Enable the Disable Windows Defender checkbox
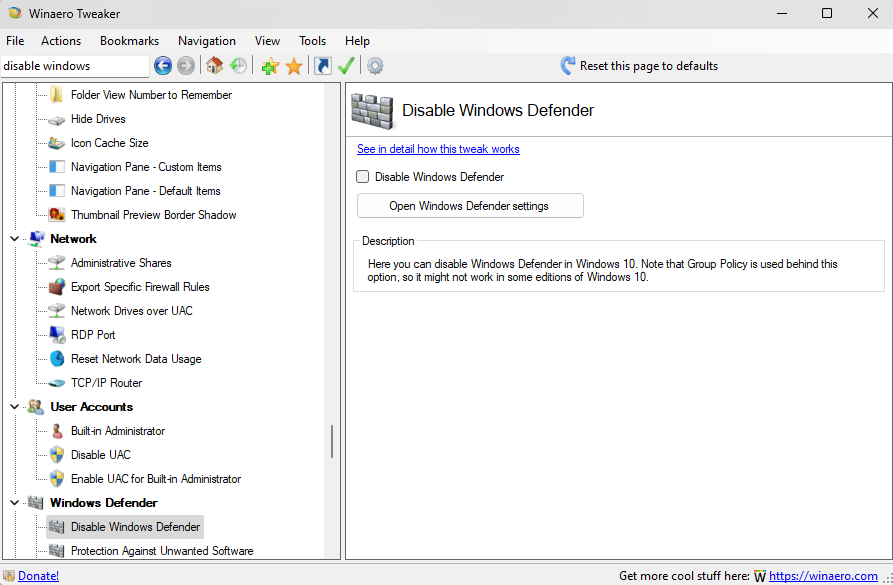 (x=362, y=177)
